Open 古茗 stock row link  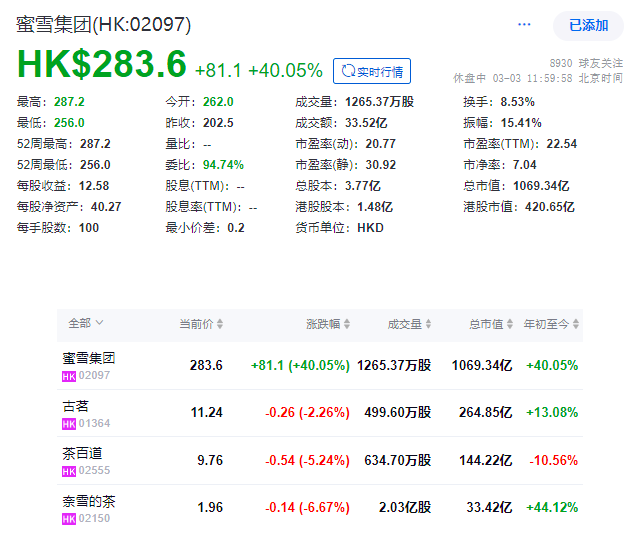tap(75, 406)
